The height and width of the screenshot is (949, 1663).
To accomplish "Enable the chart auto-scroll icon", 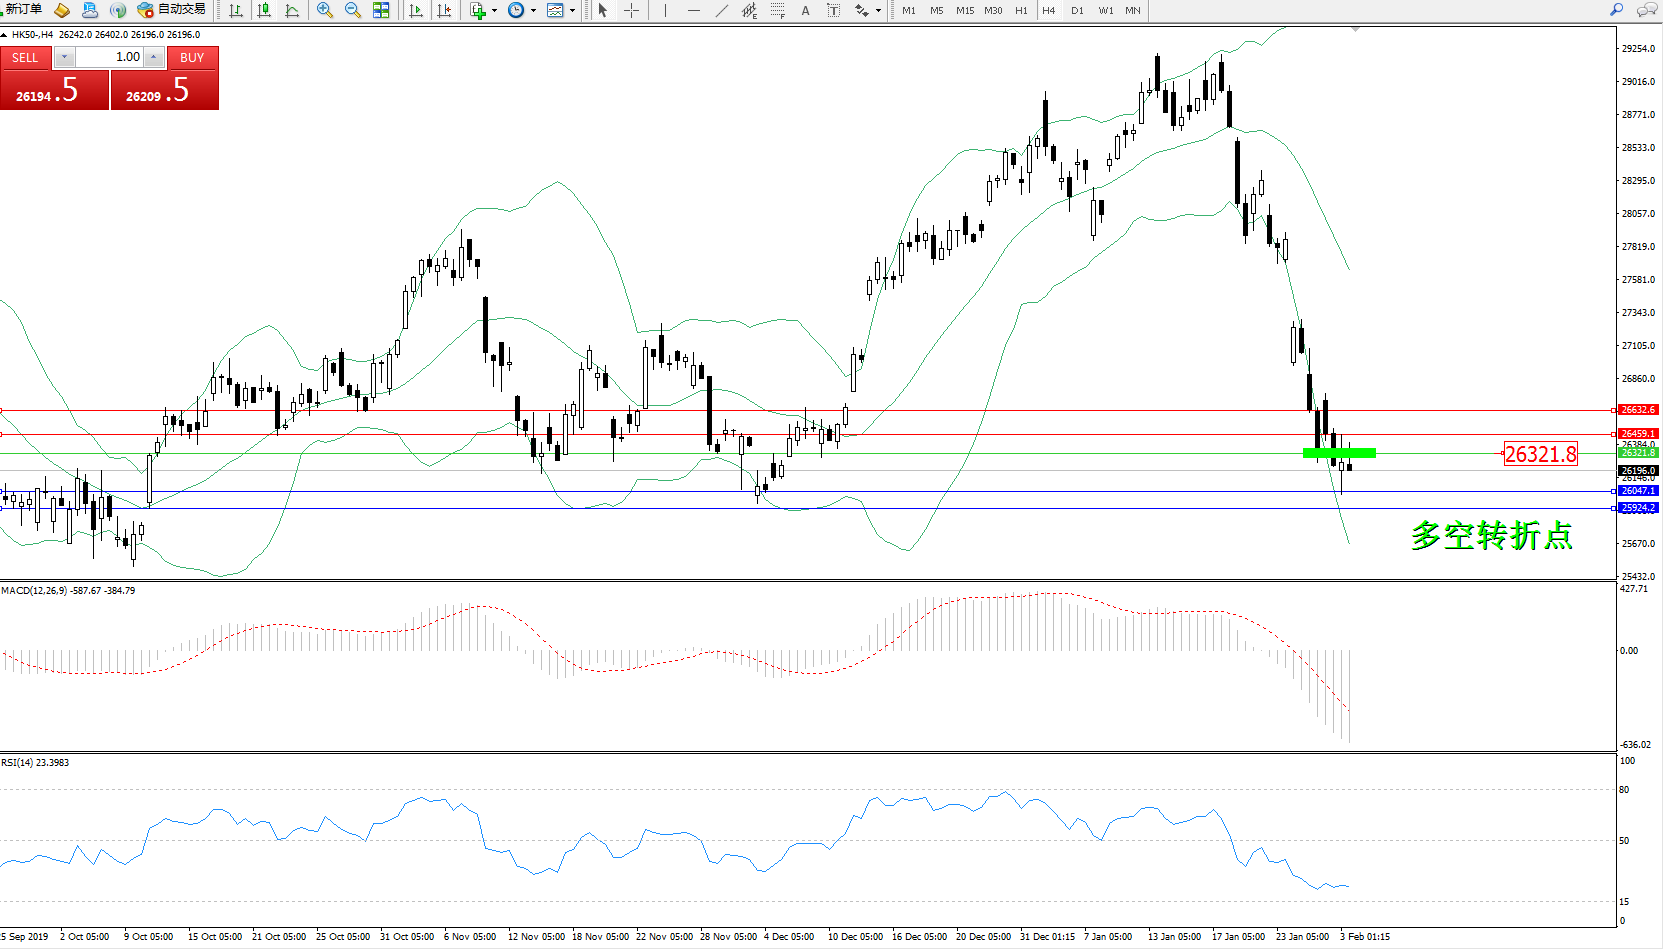I will pyautogui.click(x=416, y=10).
